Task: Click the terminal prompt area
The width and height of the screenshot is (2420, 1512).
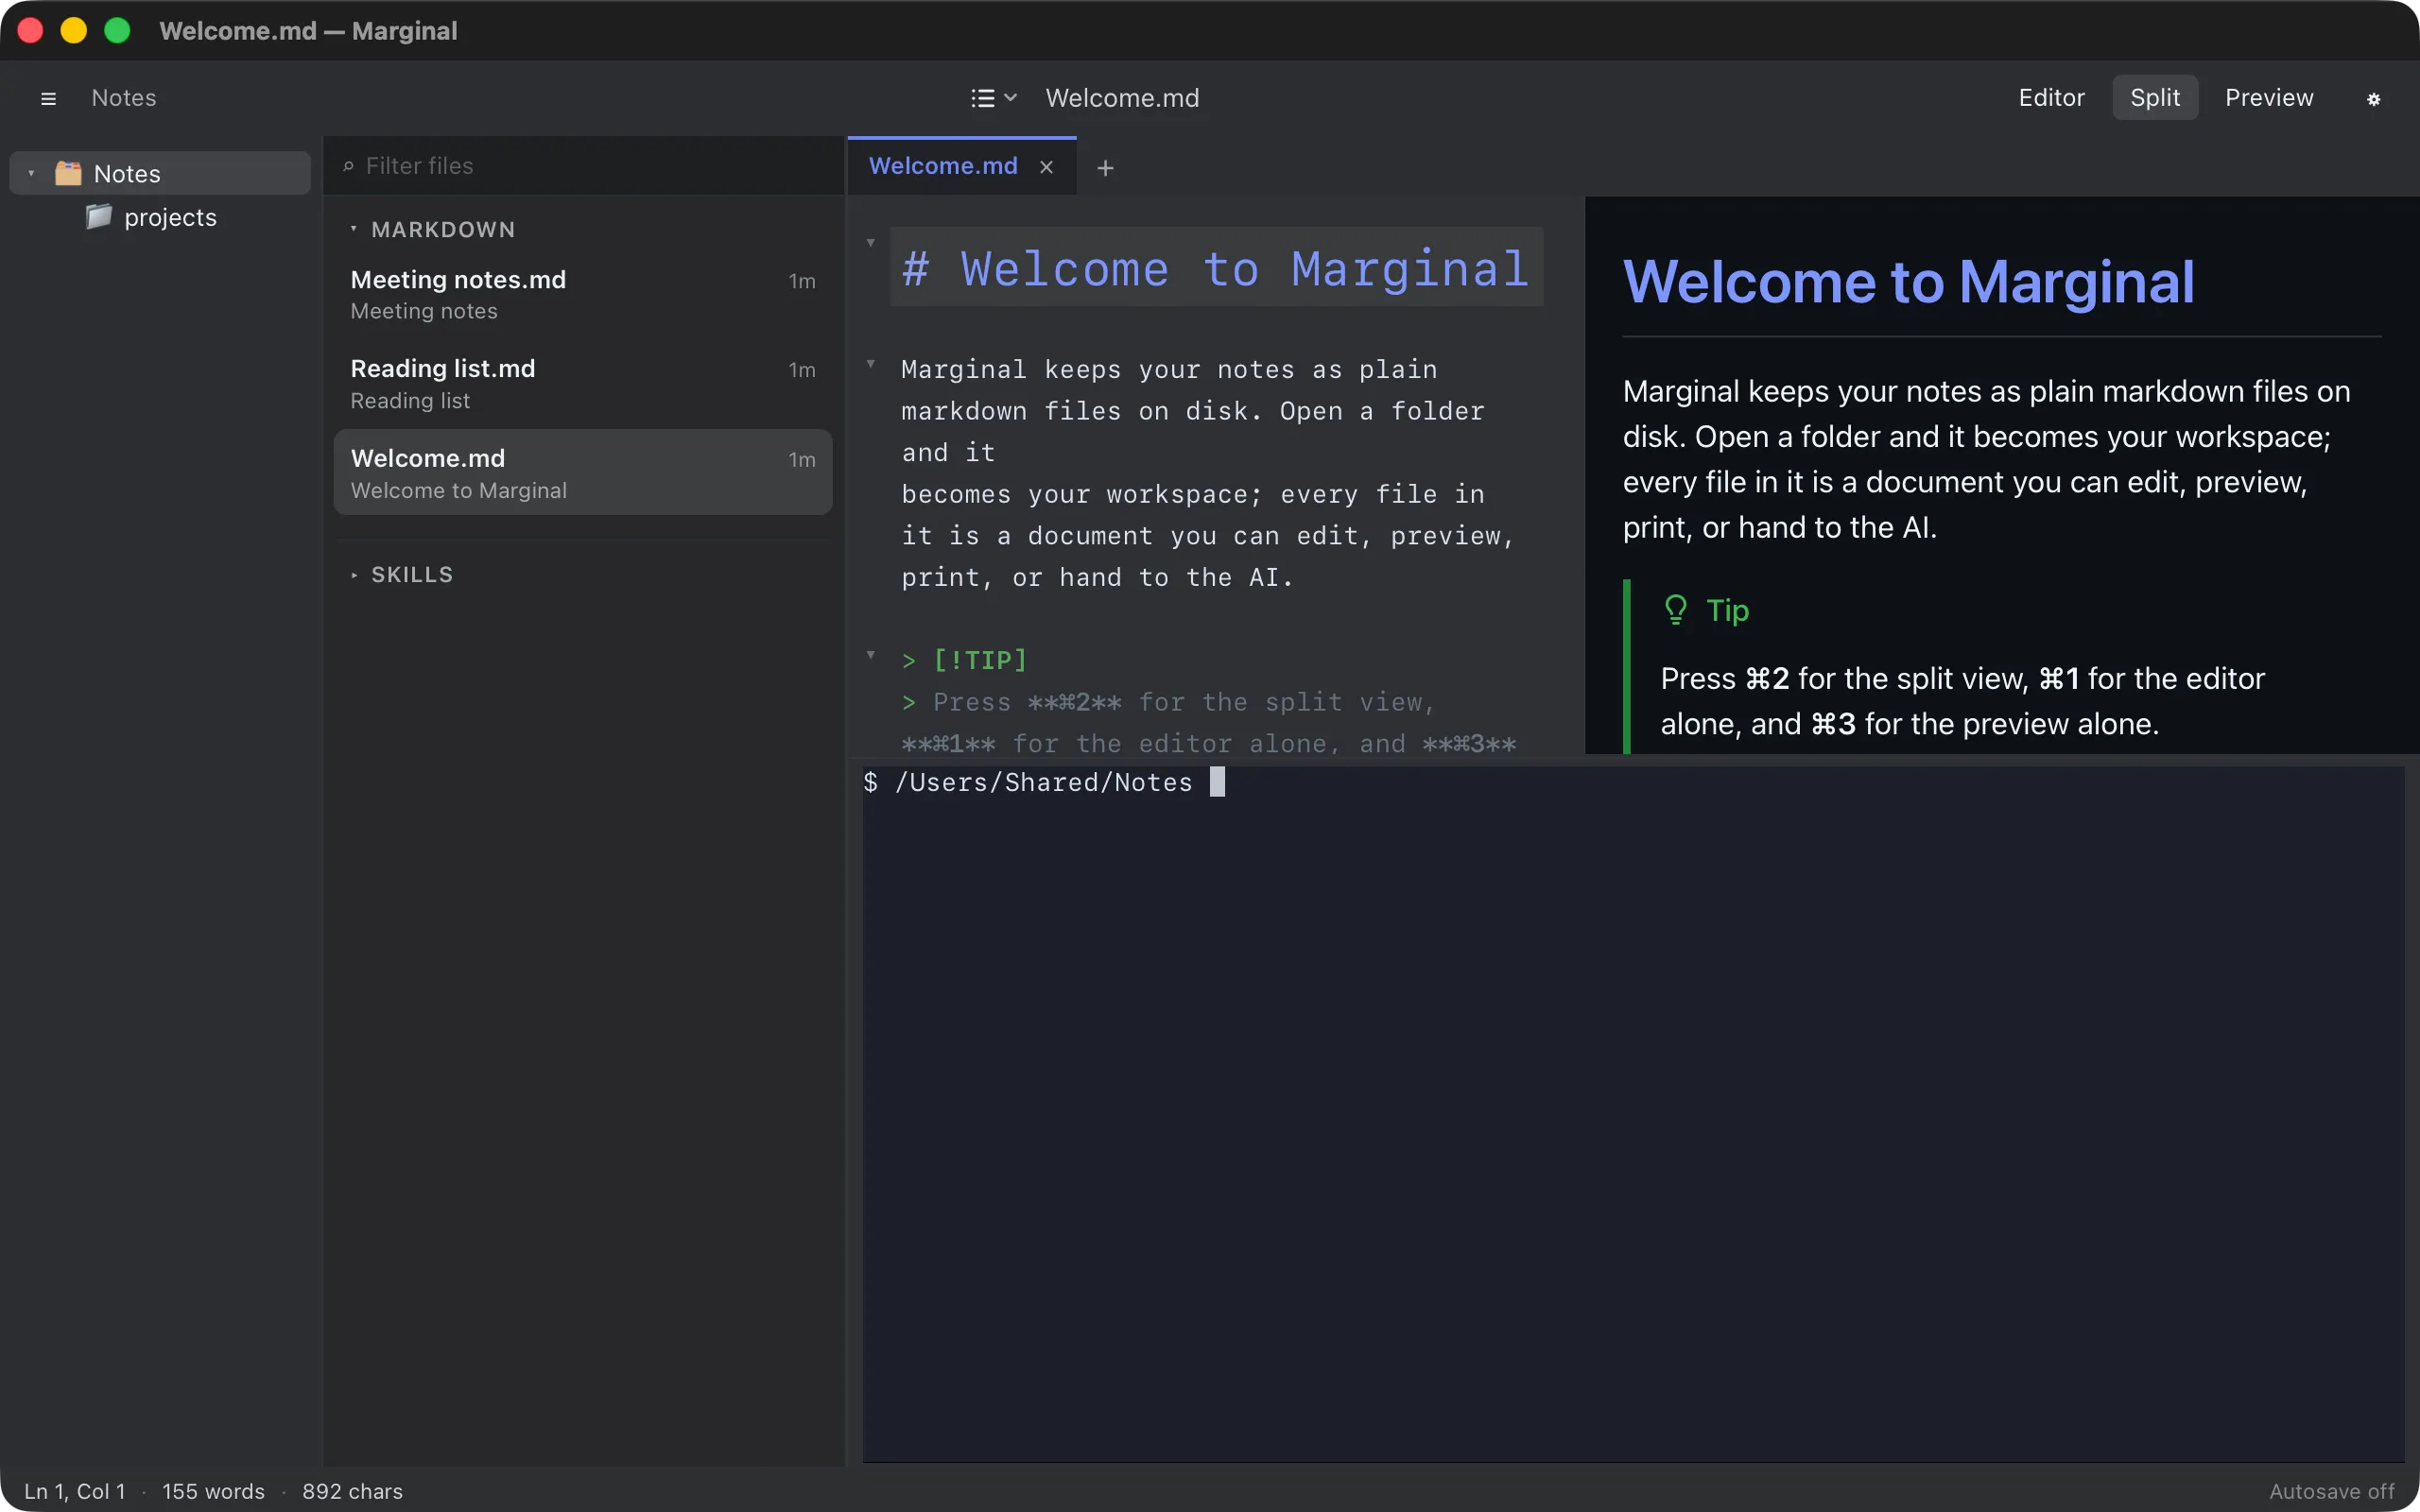Action: [1633, 1113]
